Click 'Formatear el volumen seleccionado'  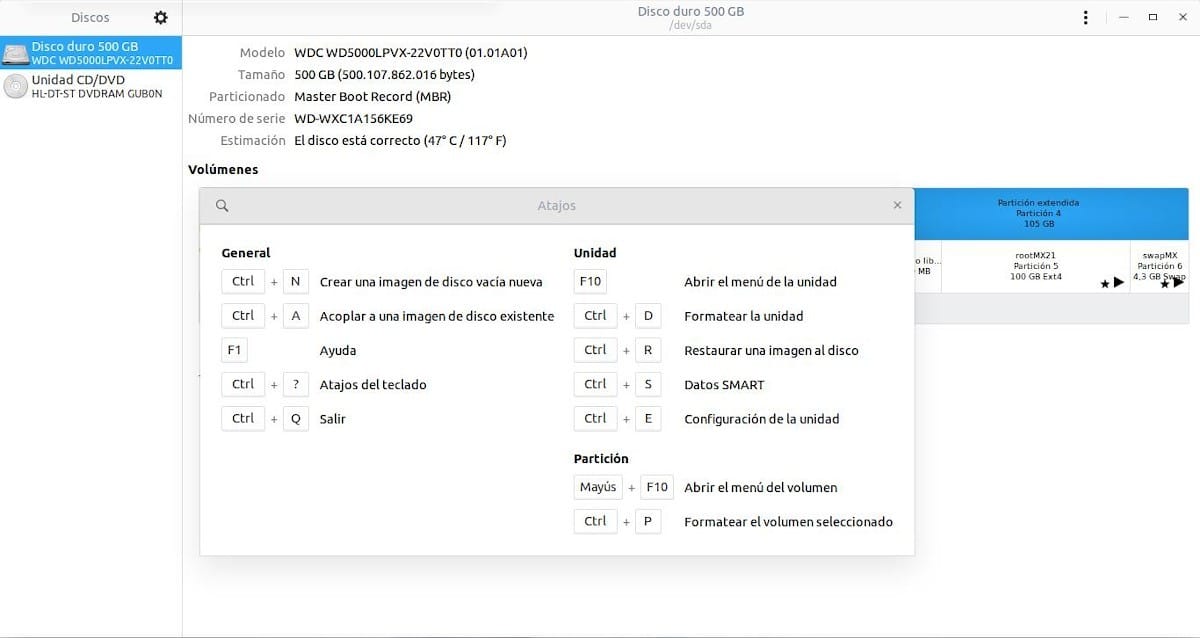pos(788,522)
